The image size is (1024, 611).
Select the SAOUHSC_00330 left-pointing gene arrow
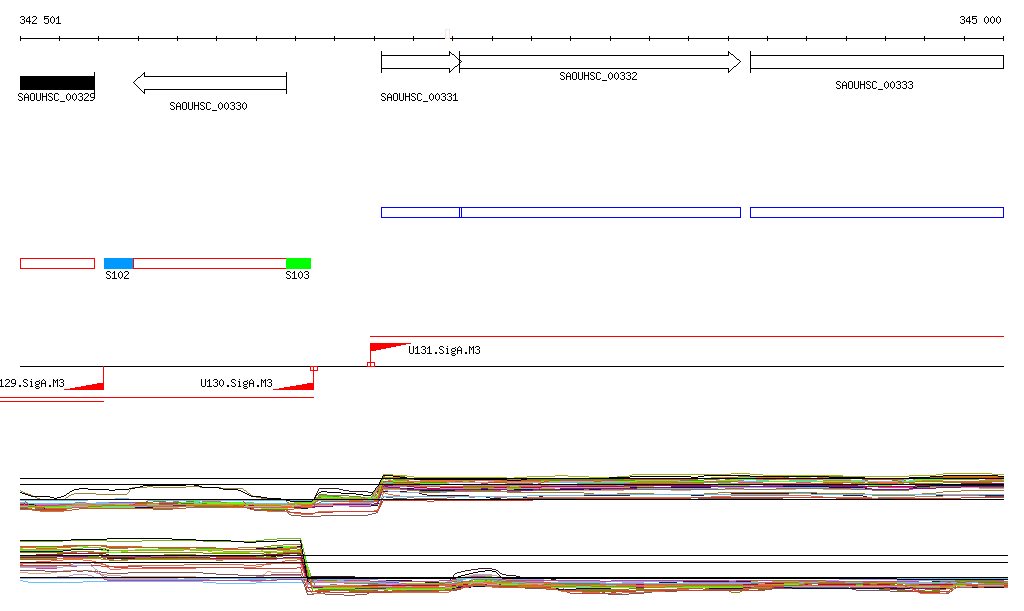point(210,82)
